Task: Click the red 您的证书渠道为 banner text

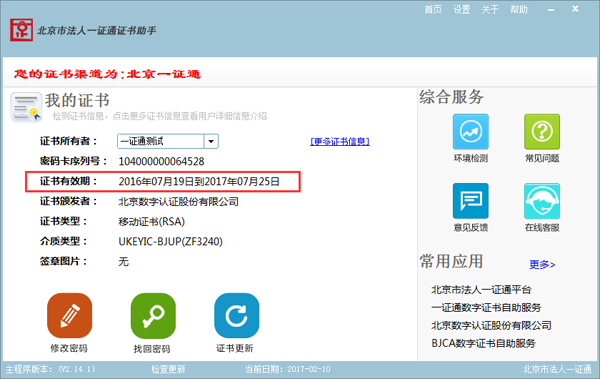Action: point(107,74)
